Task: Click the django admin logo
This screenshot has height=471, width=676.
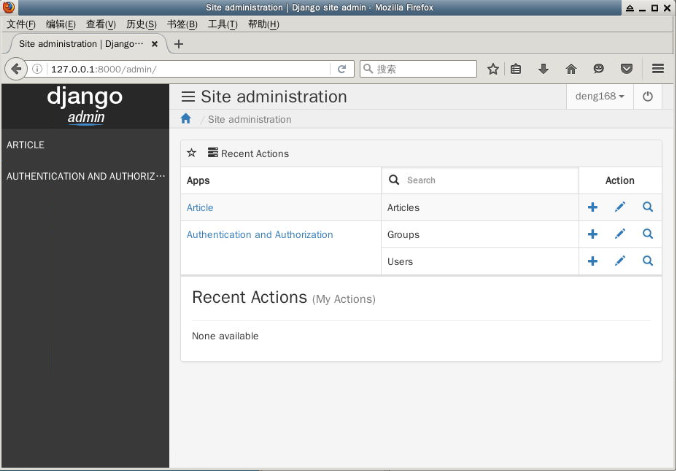Action: pos(85,106)
